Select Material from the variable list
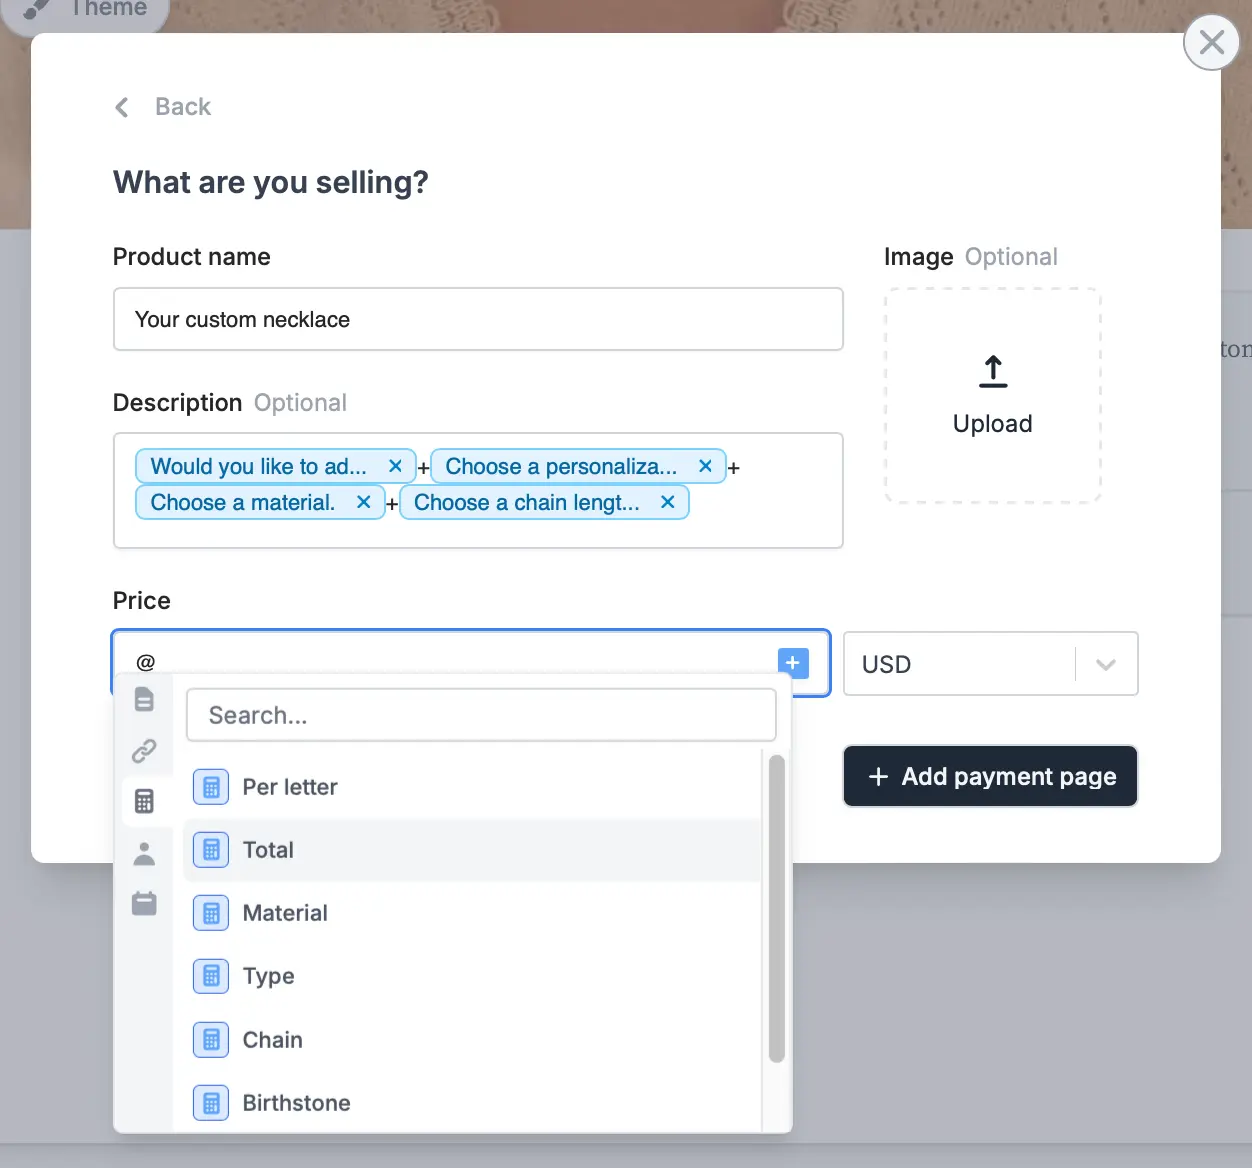The width and height of the screenshot is (1252, 1168). point(285,913)
